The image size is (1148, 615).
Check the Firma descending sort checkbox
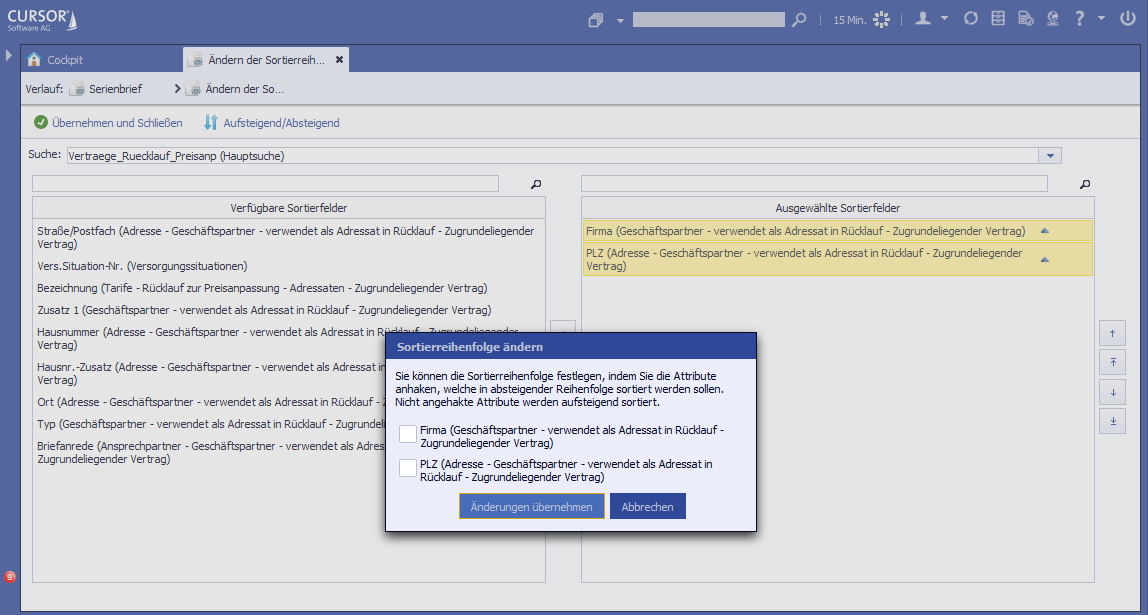[408, 433]
